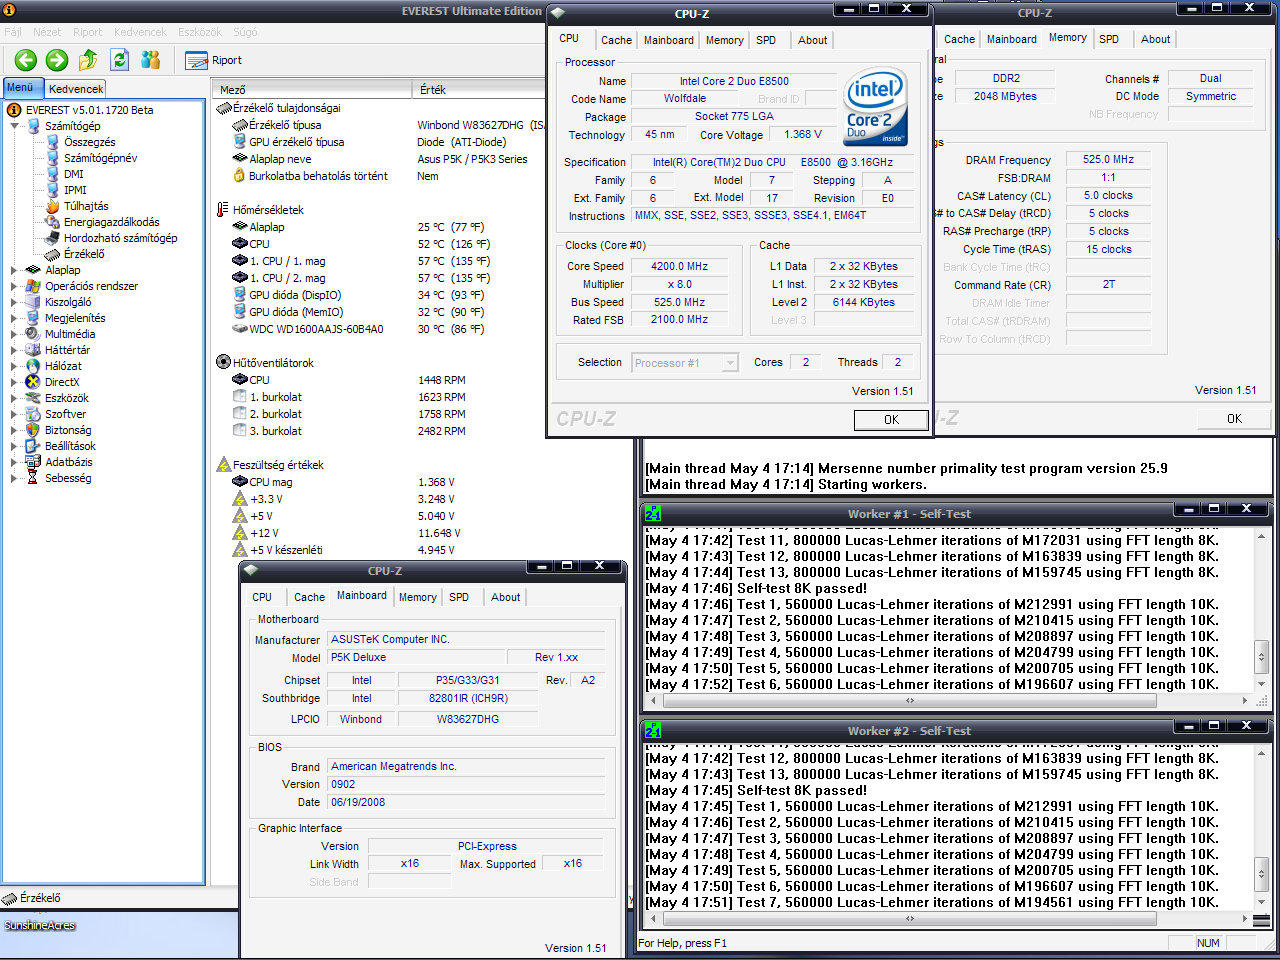Screen dimensions: 1280x960
Task: Select Energiagazdálkodás in the tree
Action: click(x=111, y=222)
